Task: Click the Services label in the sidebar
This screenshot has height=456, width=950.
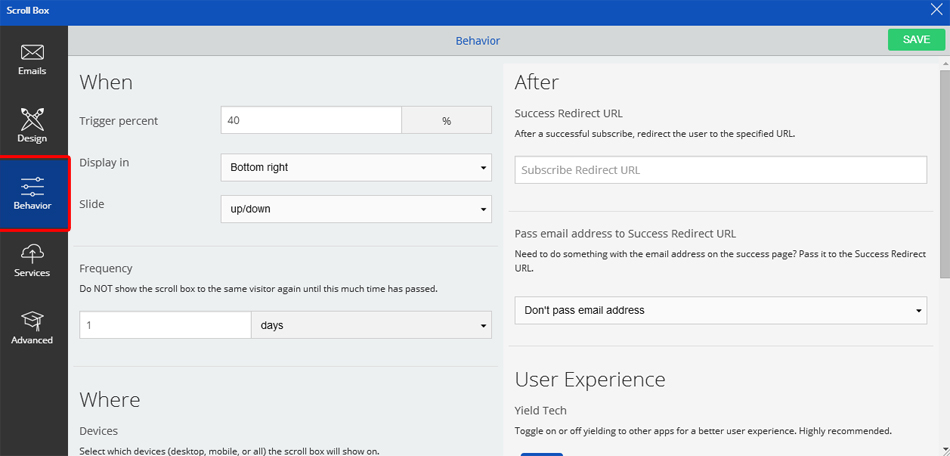Action: click(32, 273)
